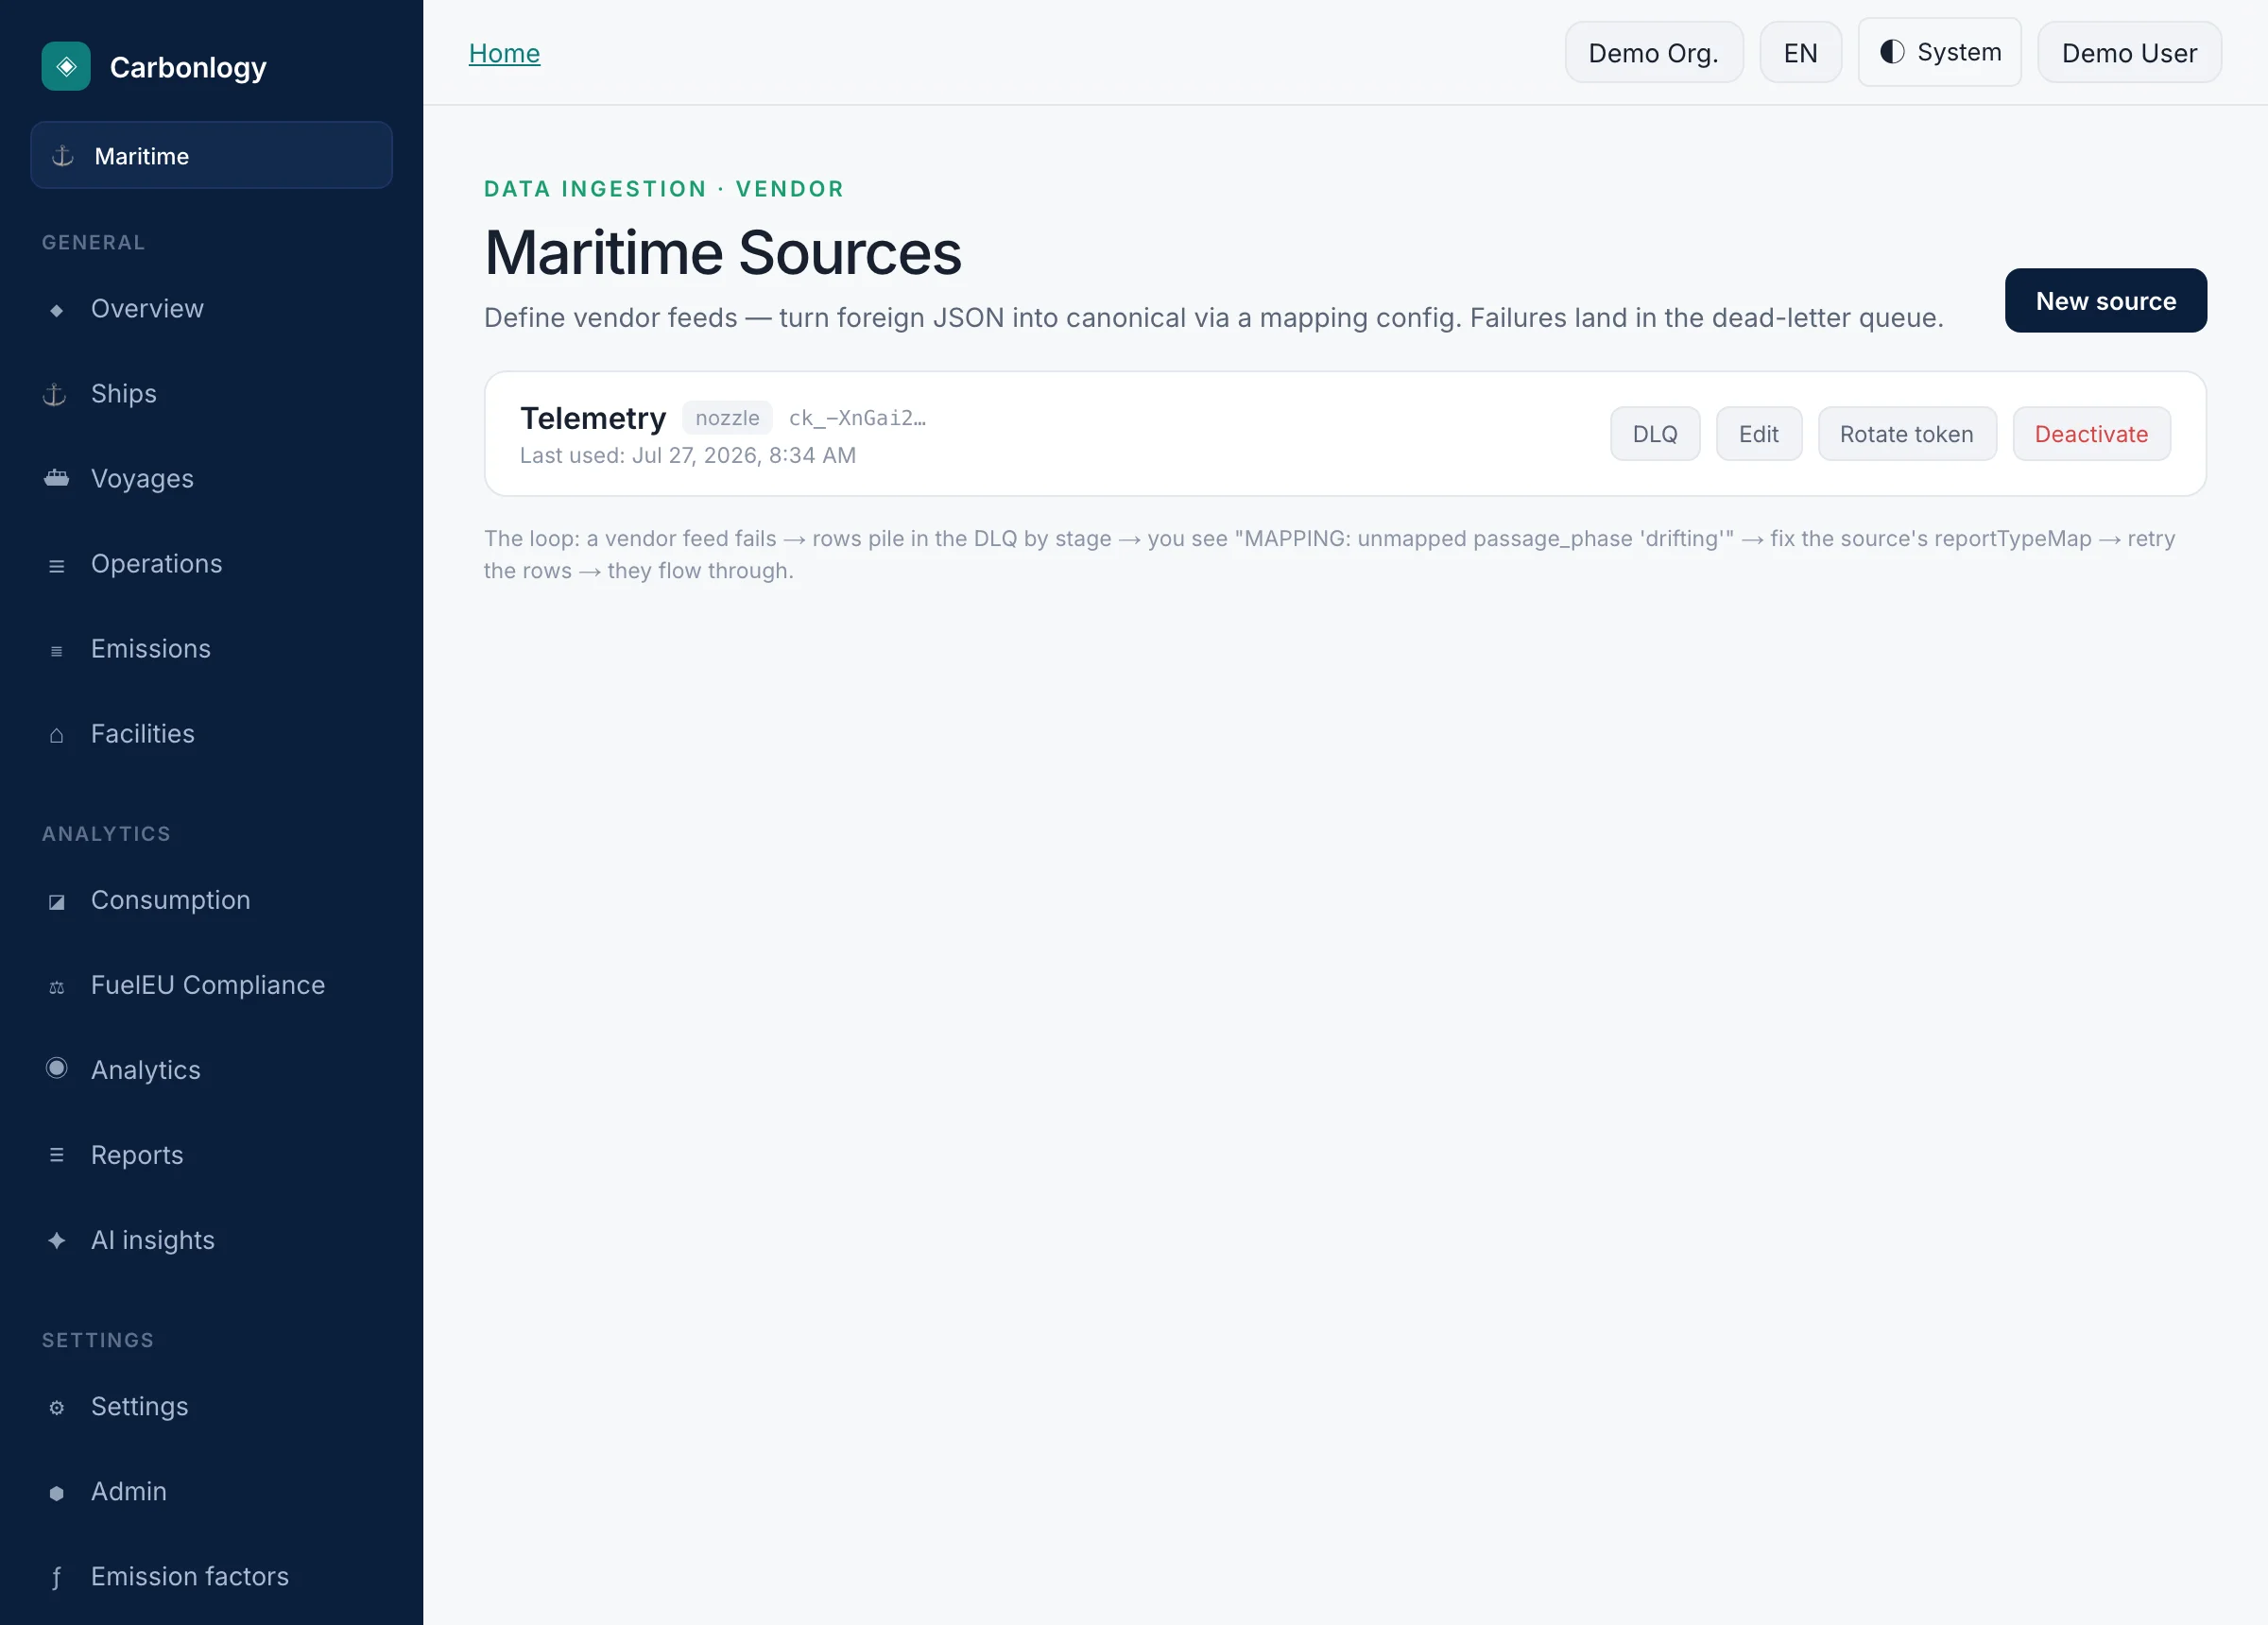Screen dimensions: 2268x1625
Task: Click the Emission factors function icon
Action: (x=57, y=1577)
